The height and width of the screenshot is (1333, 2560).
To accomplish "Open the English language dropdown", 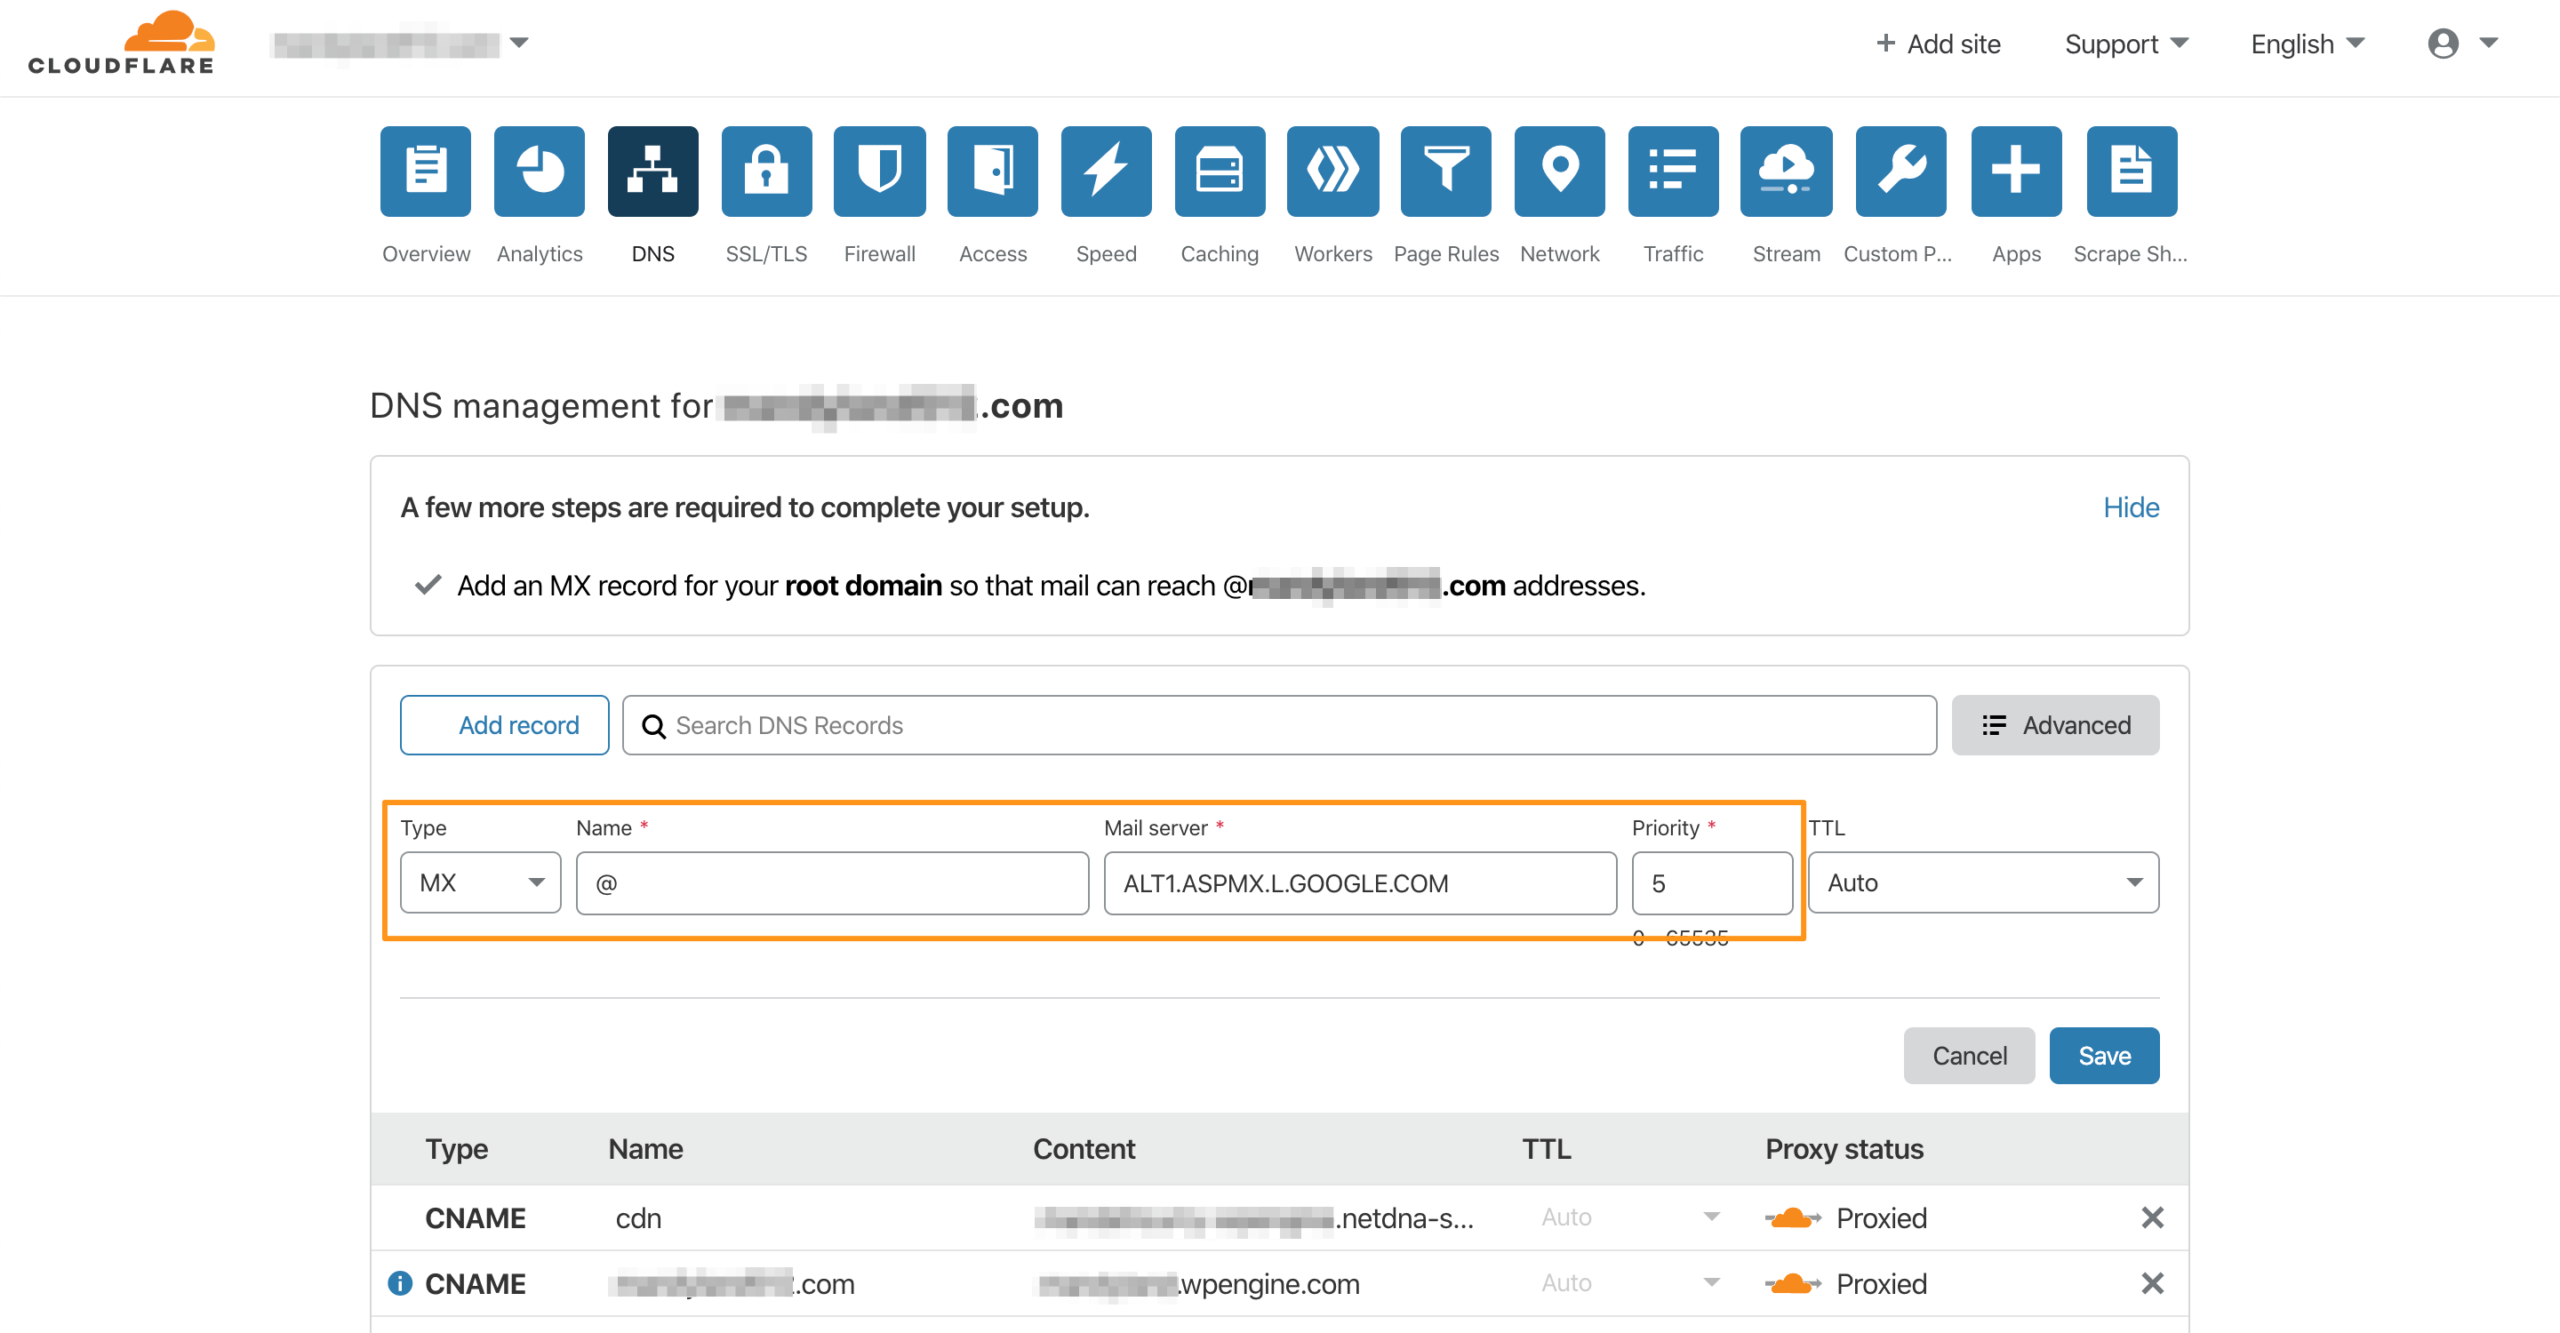I will 2307,44.
